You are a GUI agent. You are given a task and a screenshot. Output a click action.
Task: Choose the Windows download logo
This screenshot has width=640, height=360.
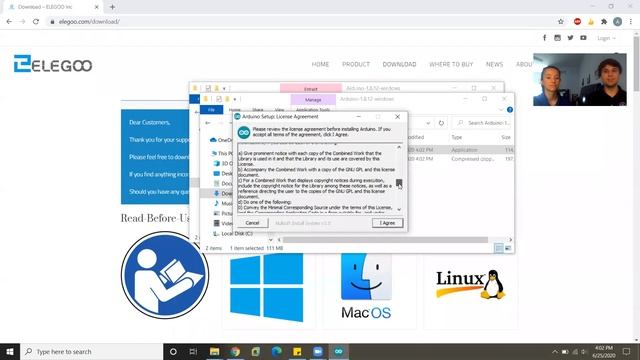(x=267, y=287)
